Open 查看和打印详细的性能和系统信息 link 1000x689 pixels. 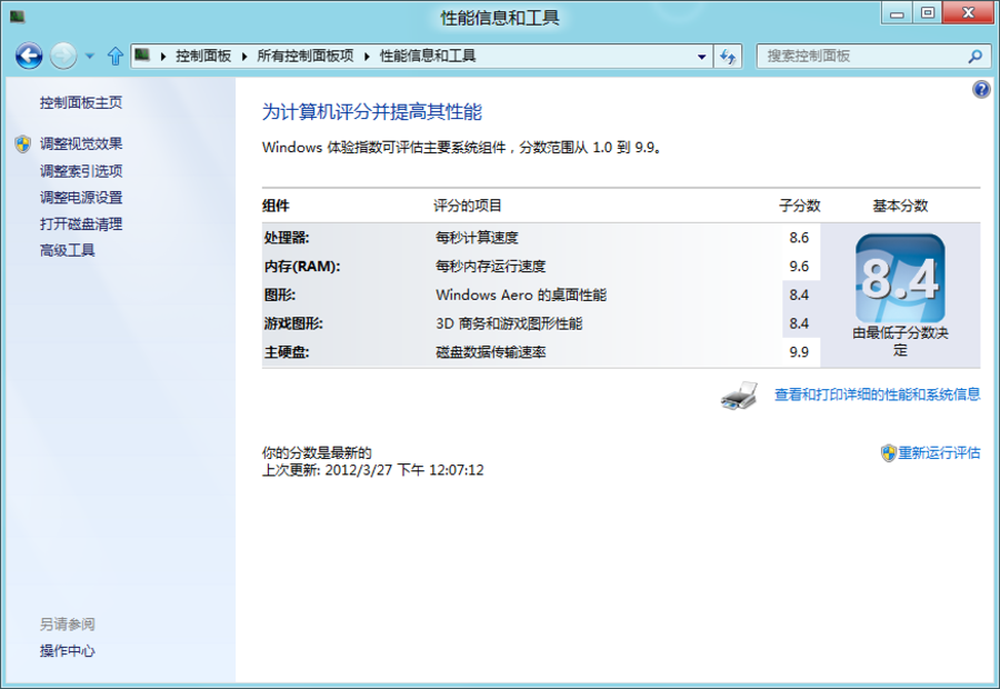(x=877, y=395)
